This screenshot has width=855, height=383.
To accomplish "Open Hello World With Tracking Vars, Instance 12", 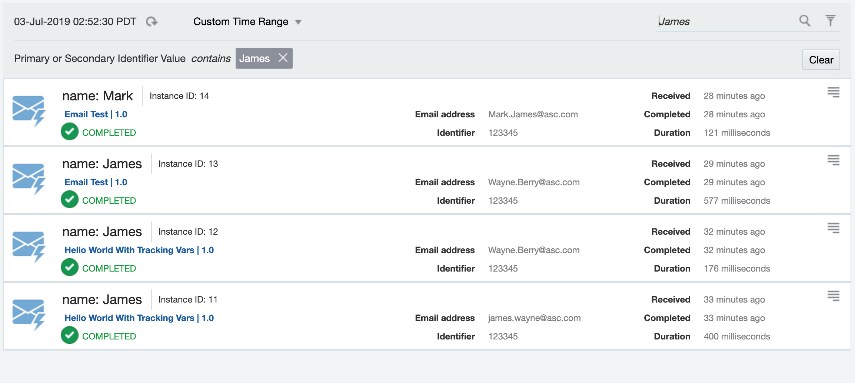I will click(x=139, y=250).
